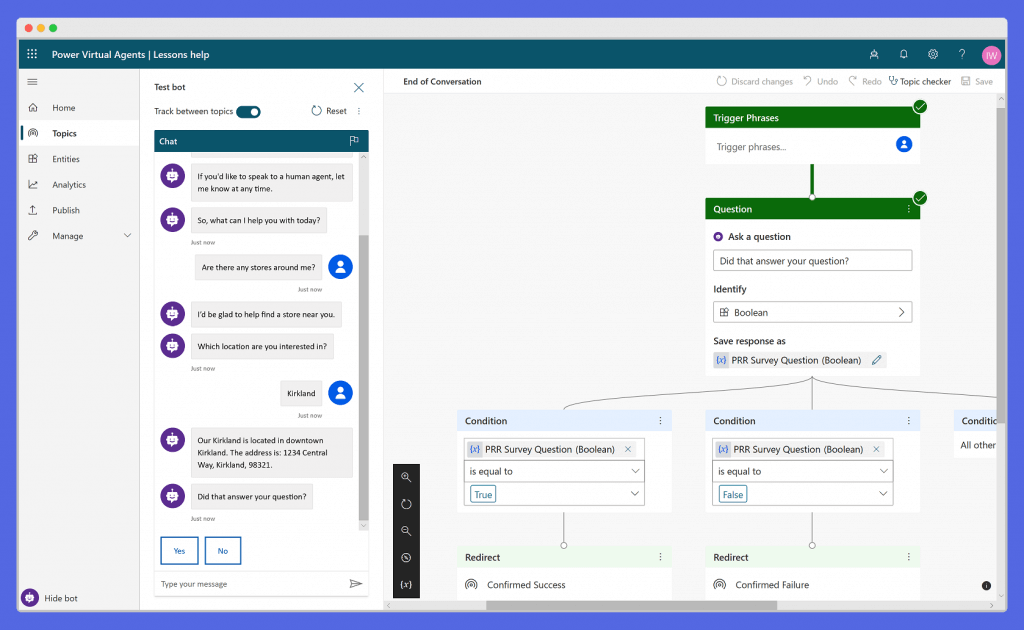This screenshot has height=630, width=1024.
Task: Click Discard changes
Action: [754, 82]
